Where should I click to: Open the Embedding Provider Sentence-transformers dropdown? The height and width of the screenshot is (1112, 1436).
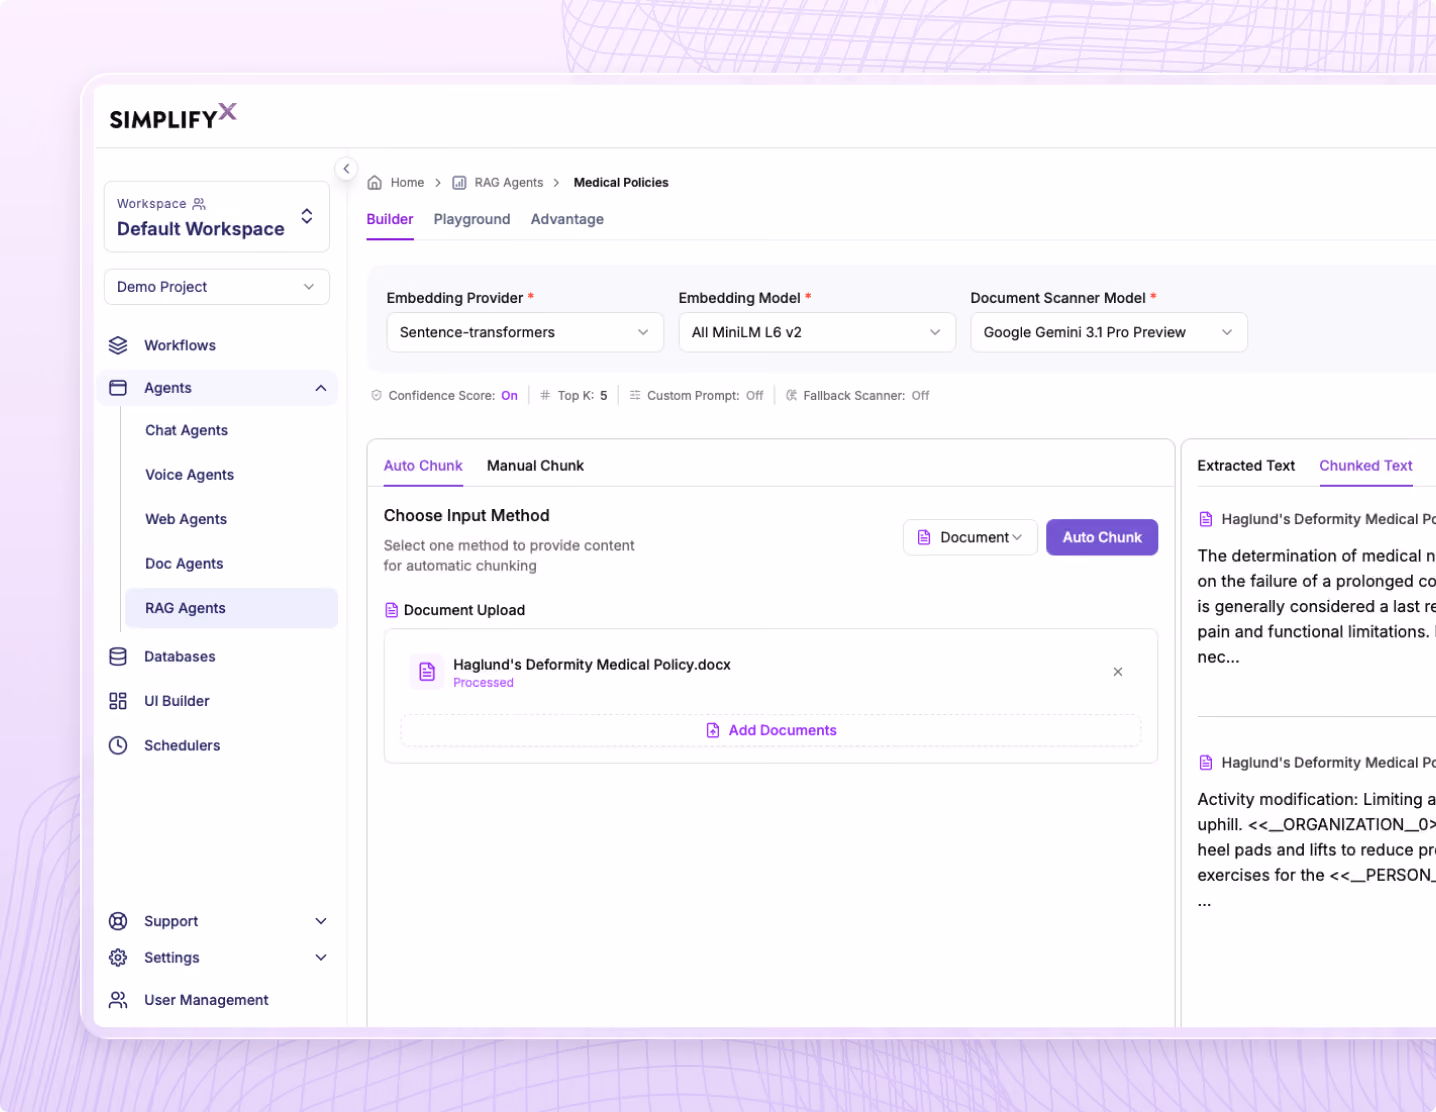525,332
